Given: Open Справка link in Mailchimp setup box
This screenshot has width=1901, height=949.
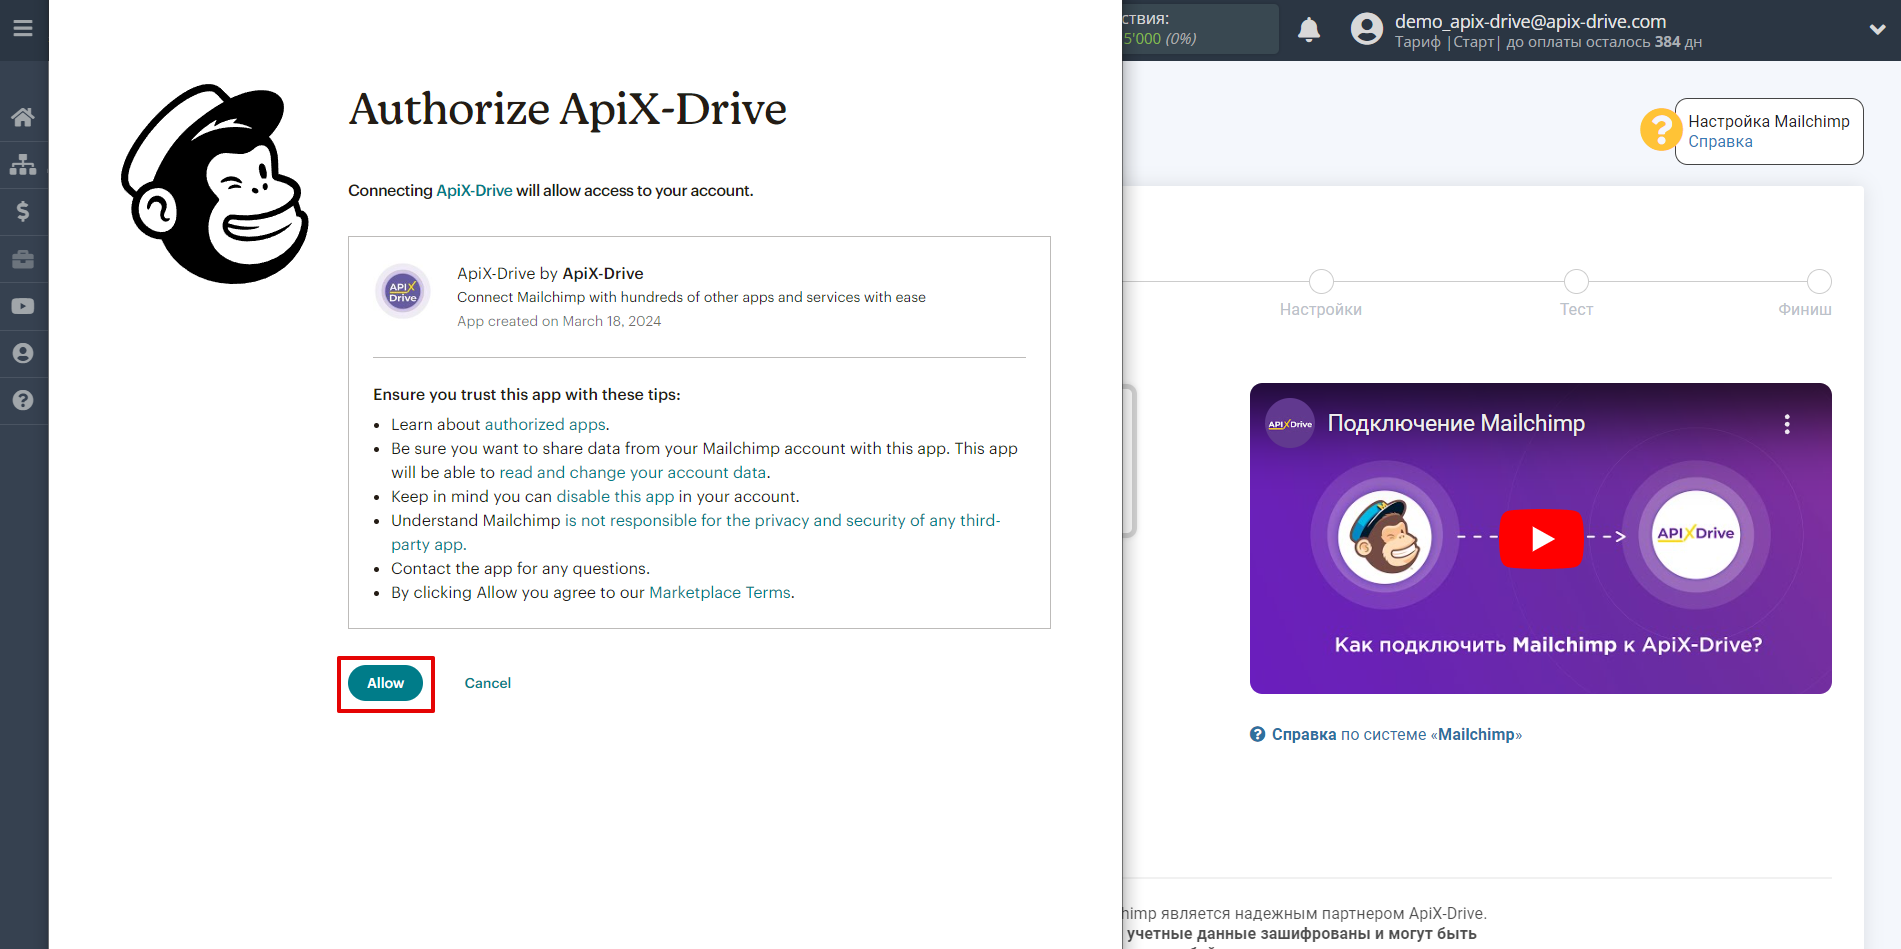Looking at the screenshot, I should [x=1720, y=142].
